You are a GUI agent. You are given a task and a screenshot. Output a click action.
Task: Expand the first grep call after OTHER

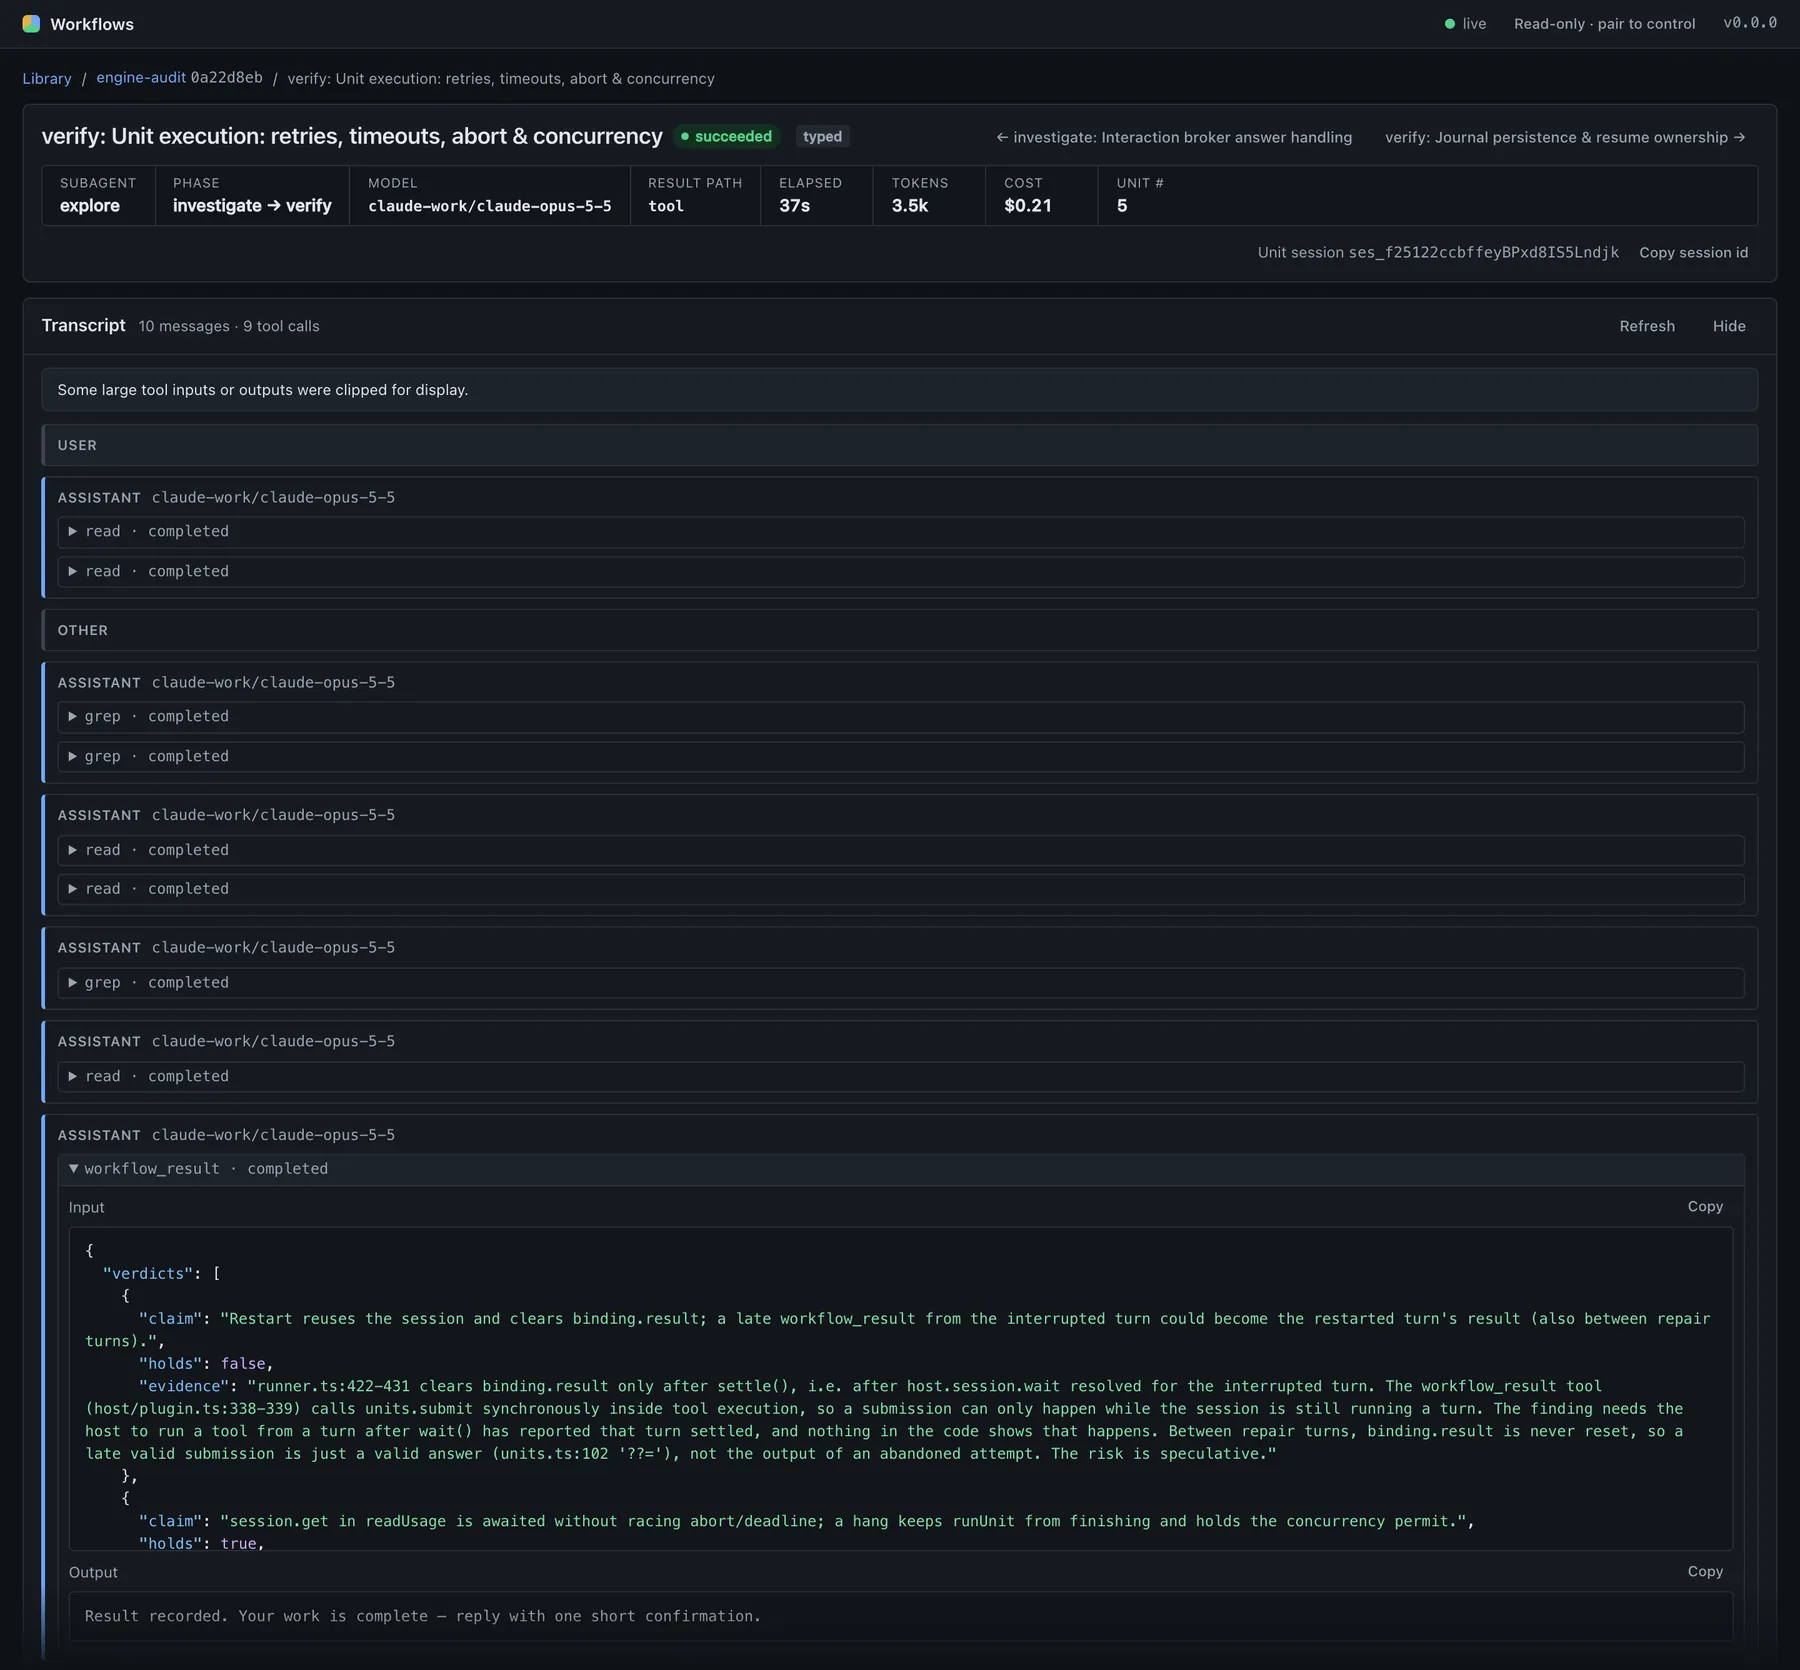pyautogui.click(x=900, y=716)
